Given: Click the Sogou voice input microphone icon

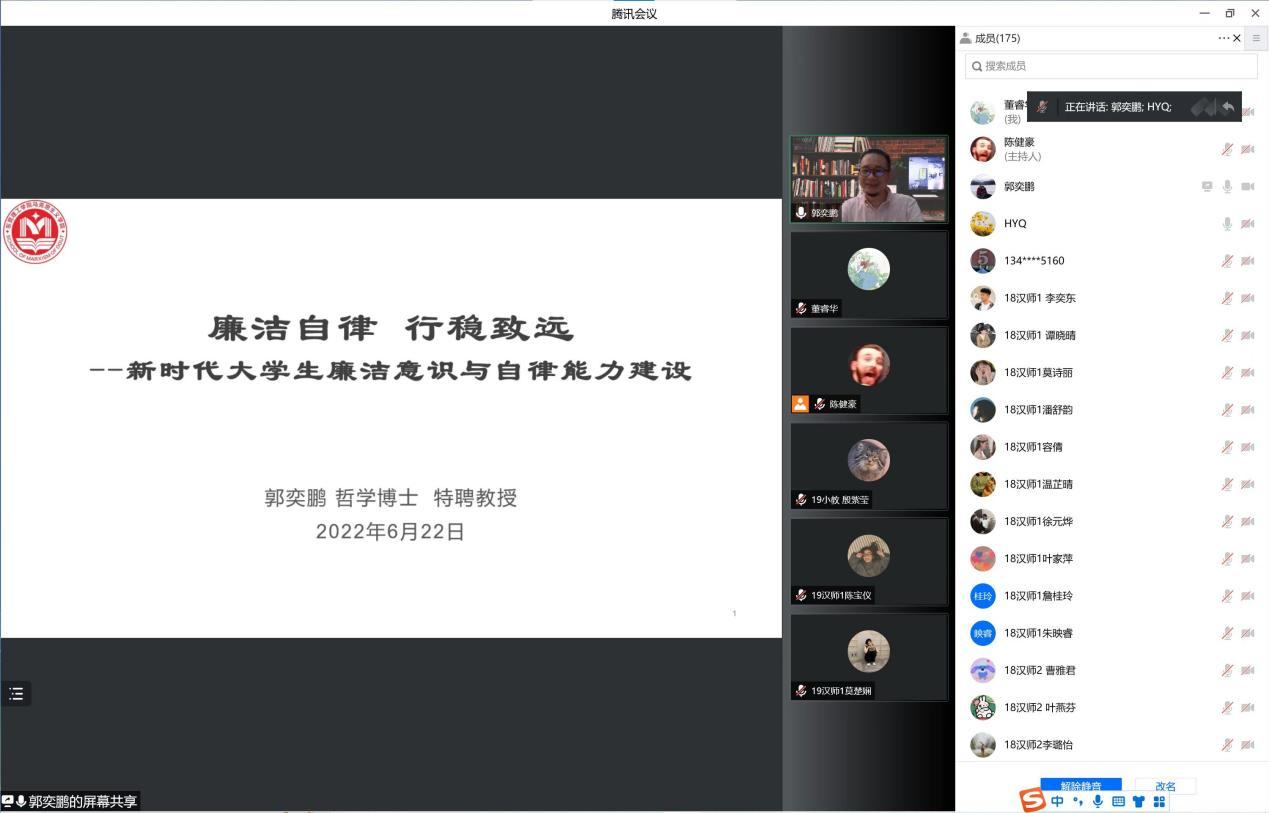Looking at the screenshot, I should [1098, 802].
